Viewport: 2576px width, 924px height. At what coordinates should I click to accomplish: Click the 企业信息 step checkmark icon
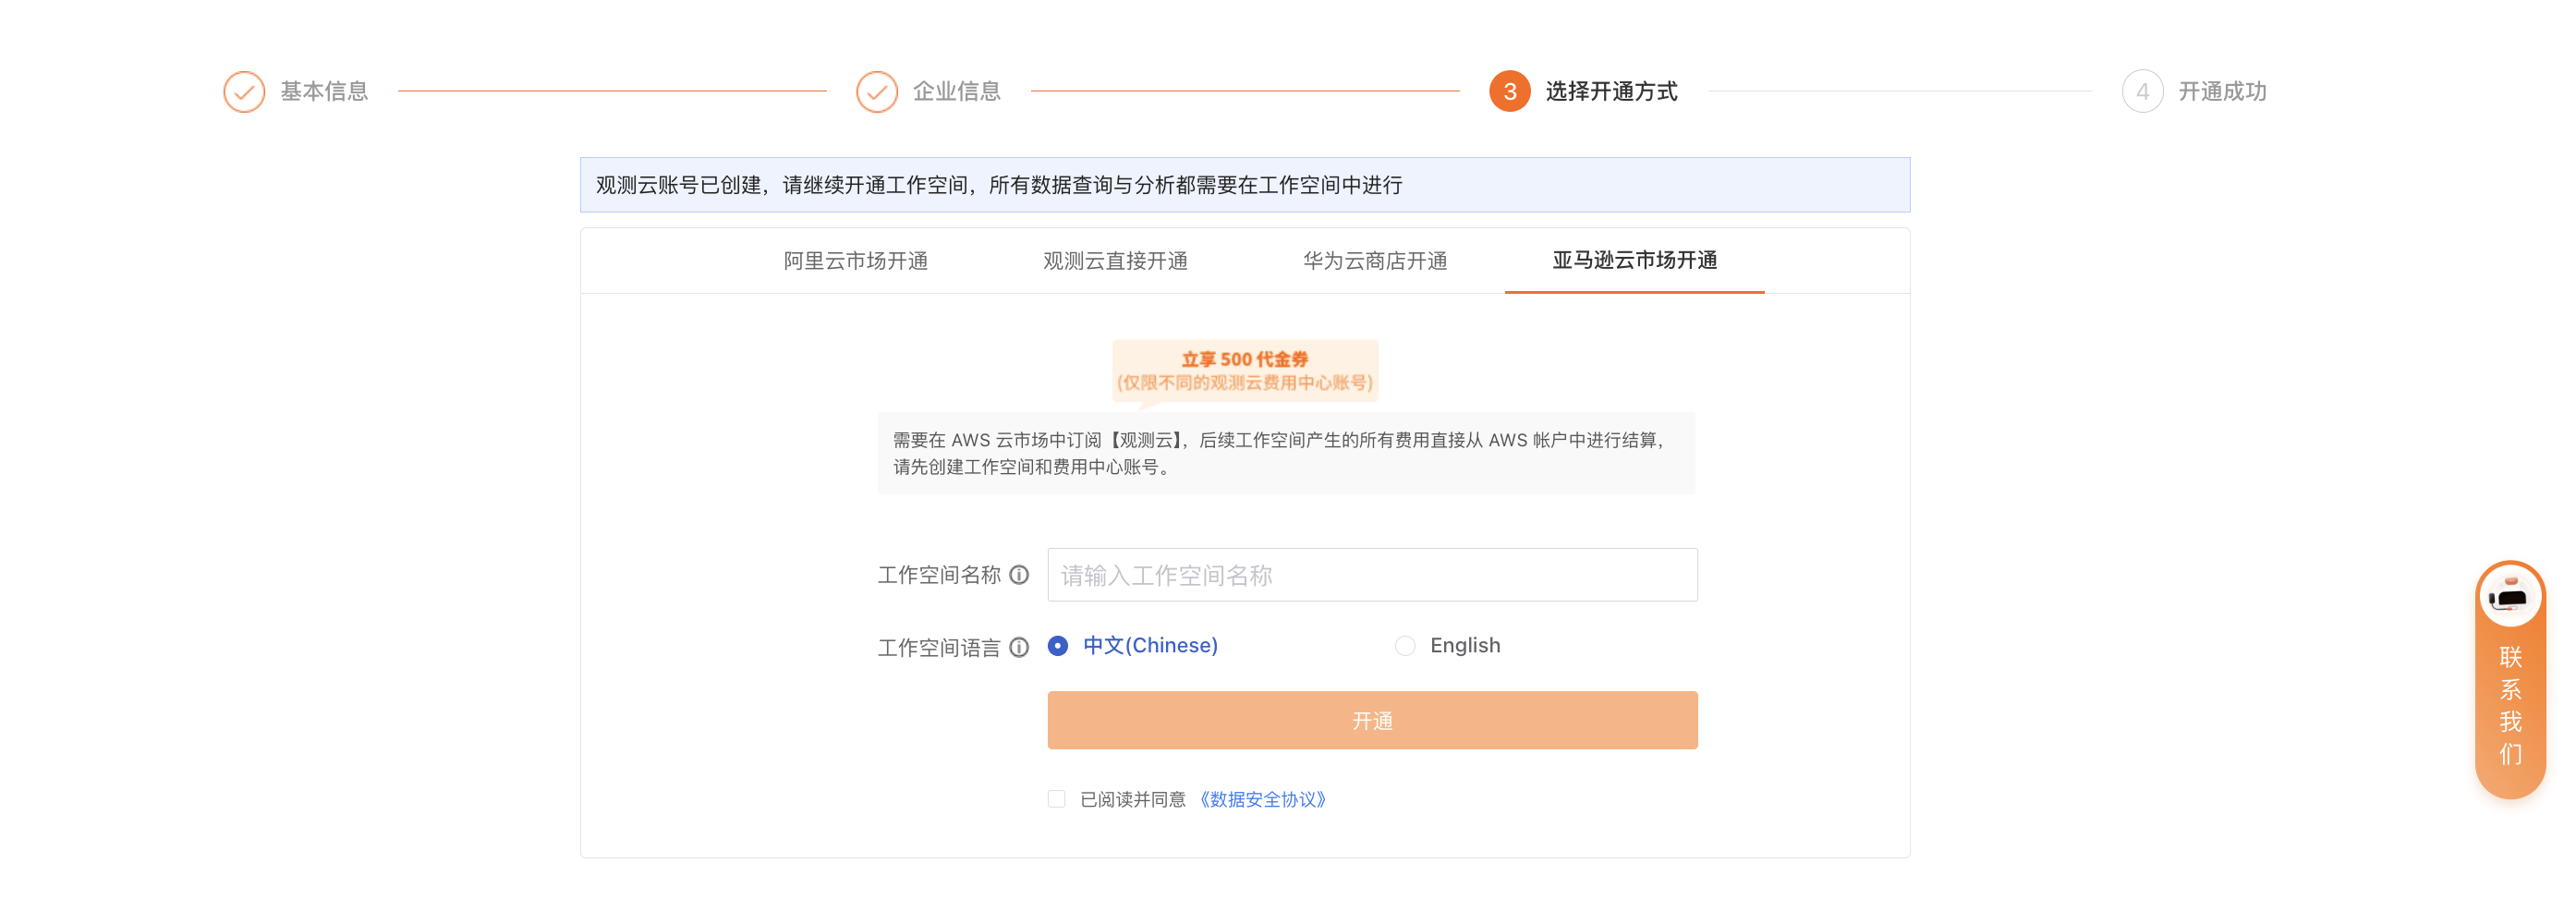[876, 92]
